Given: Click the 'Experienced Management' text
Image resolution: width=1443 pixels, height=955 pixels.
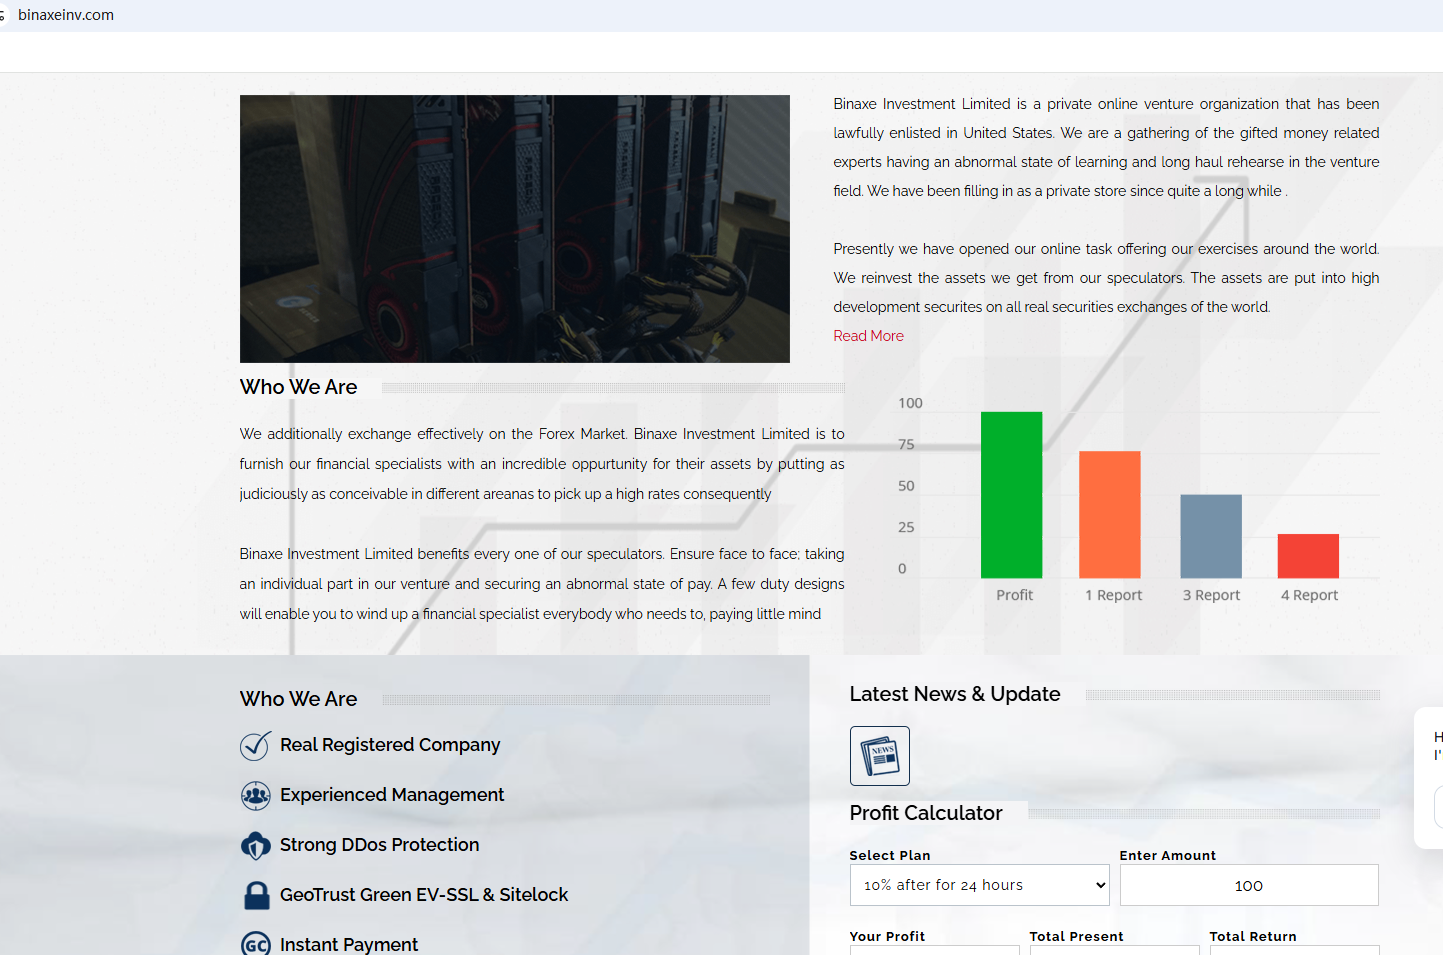Looking at the screenshot, I should 392,795.
